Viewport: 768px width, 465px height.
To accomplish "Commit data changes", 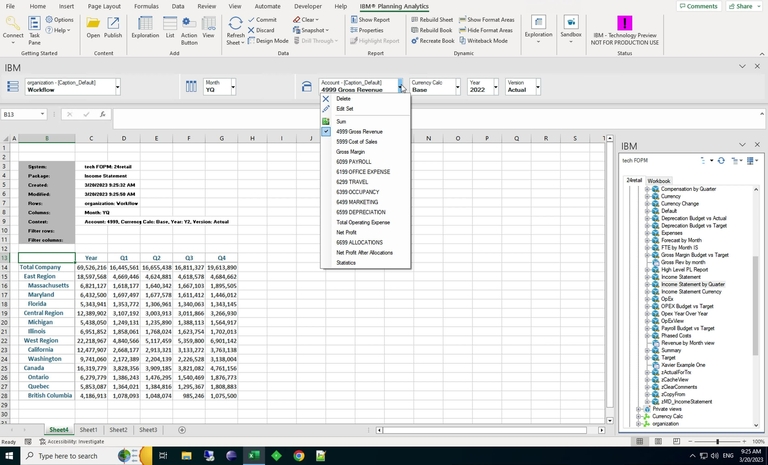I will (262, 20).
